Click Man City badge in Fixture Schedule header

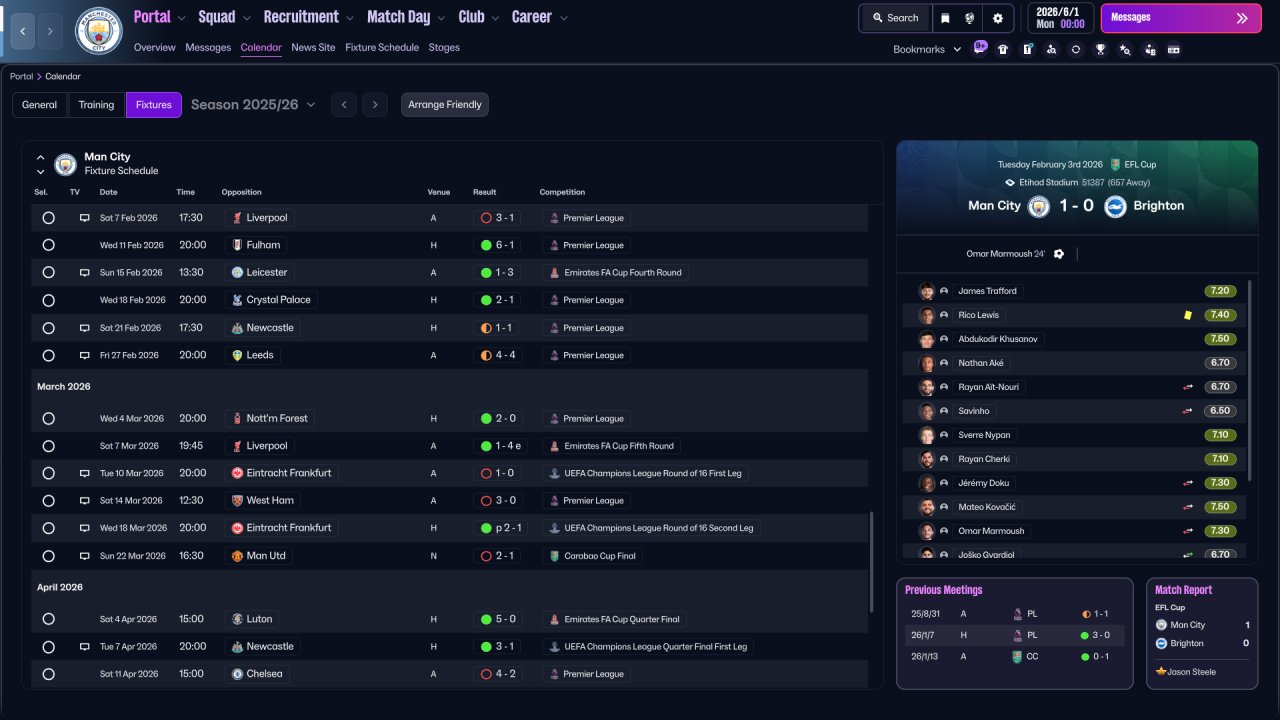coord(66,164)
